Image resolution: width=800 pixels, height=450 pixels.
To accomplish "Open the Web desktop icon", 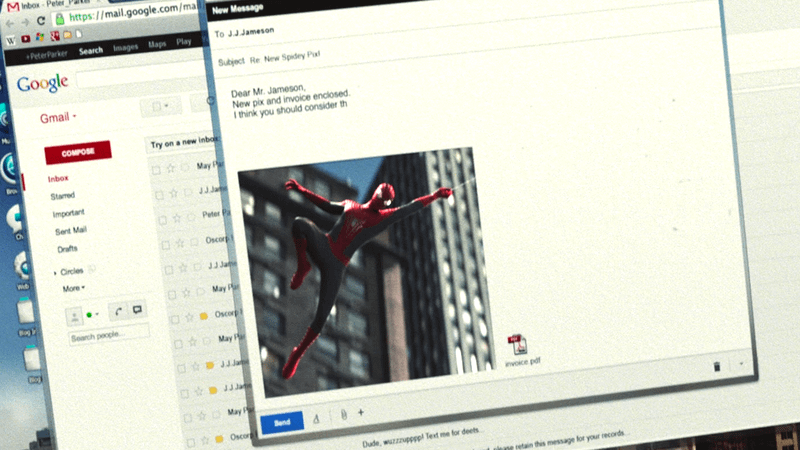I will click(x=22, y=270).
